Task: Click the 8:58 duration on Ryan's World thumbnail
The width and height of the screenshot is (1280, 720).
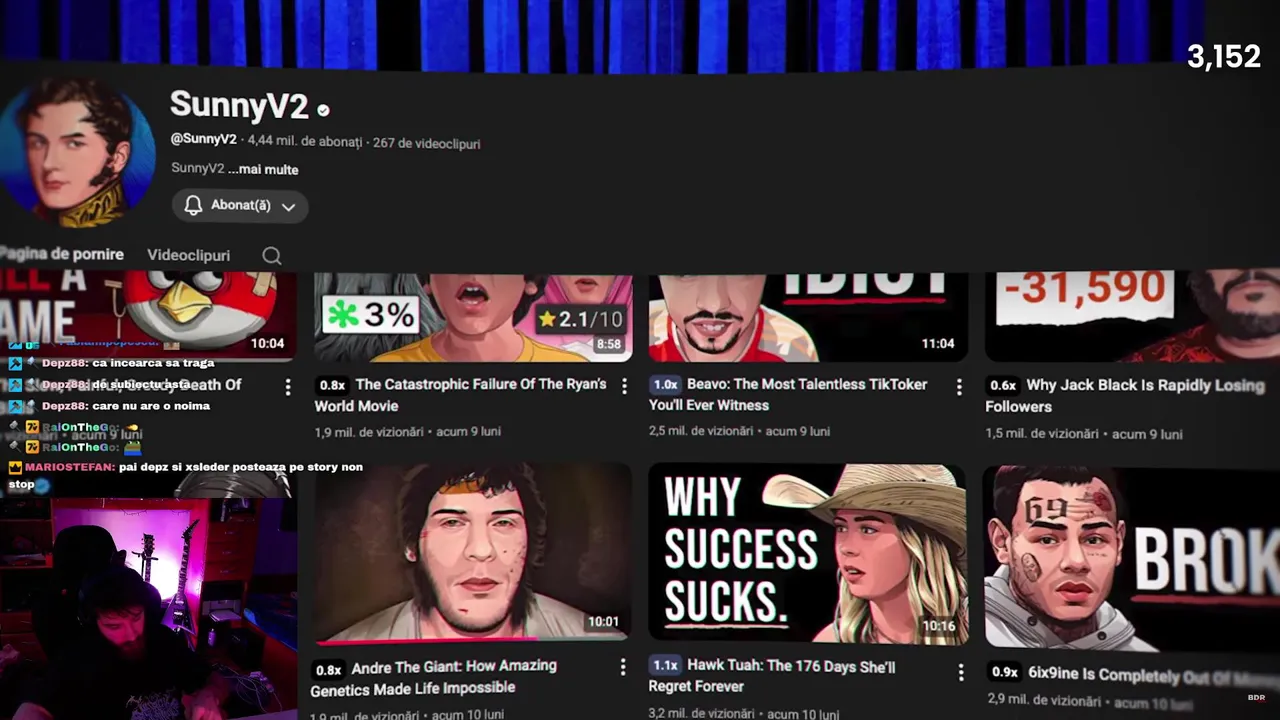Action: [x=608, y=344]
